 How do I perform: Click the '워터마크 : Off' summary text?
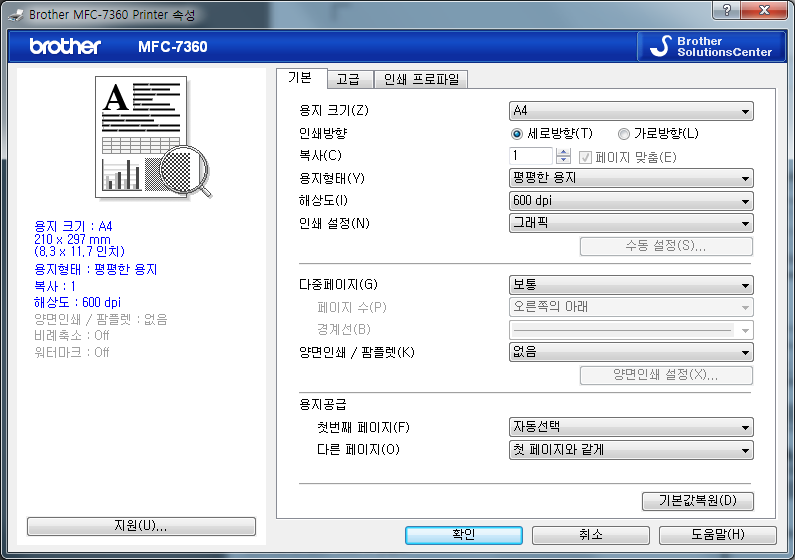coord(71,352)
